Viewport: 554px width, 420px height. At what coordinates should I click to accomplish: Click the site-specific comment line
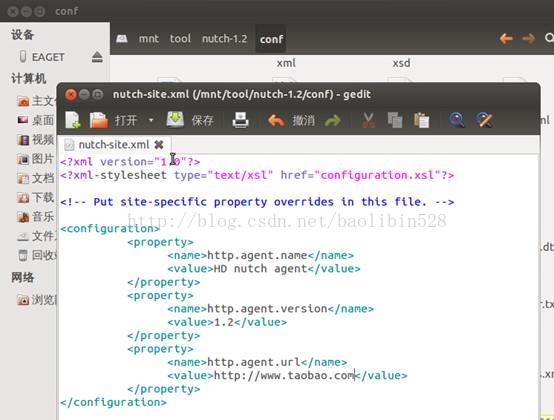[257, 202]
